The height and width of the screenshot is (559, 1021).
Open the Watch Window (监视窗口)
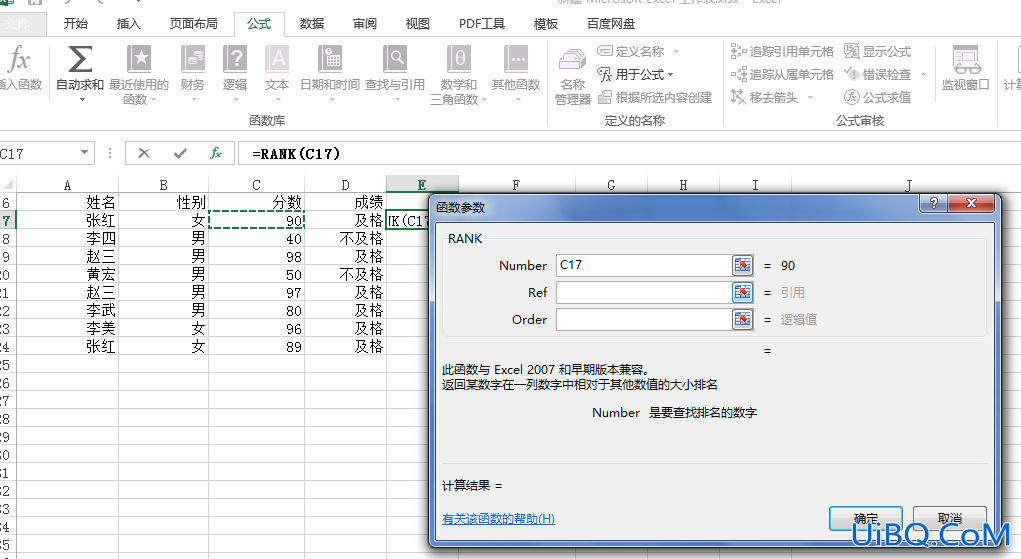966,68
